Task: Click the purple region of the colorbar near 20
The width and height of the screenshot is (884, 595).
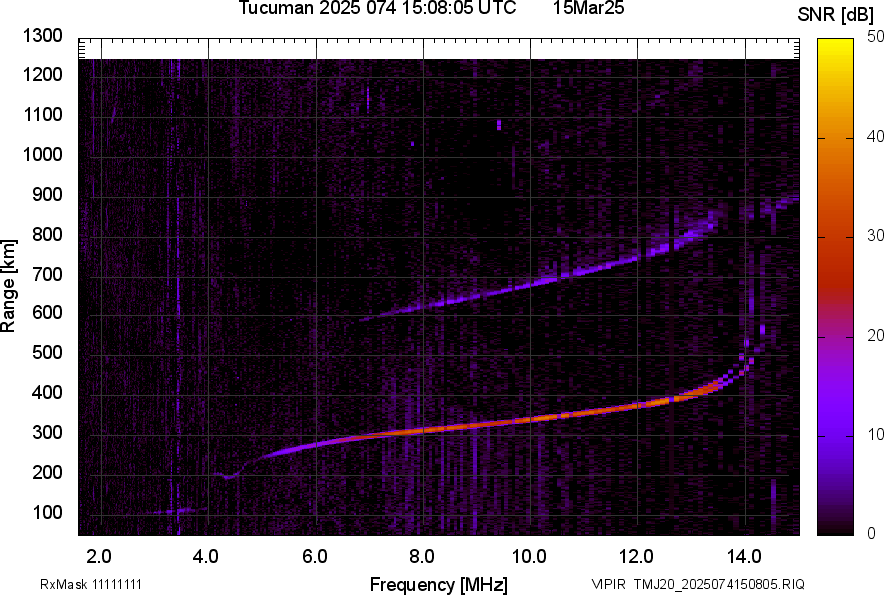Action: click(x=835, y=336)
